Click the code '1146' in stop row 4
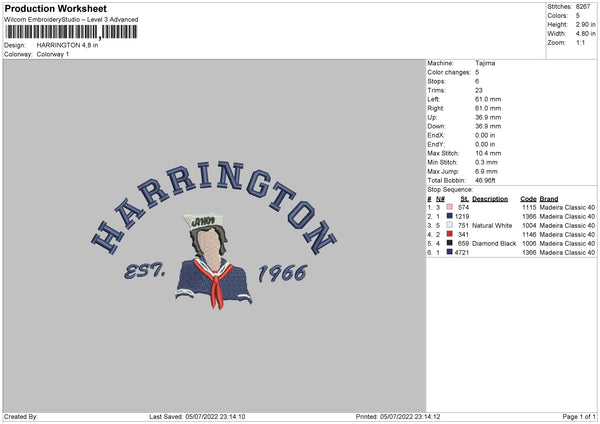 [529, 235]
